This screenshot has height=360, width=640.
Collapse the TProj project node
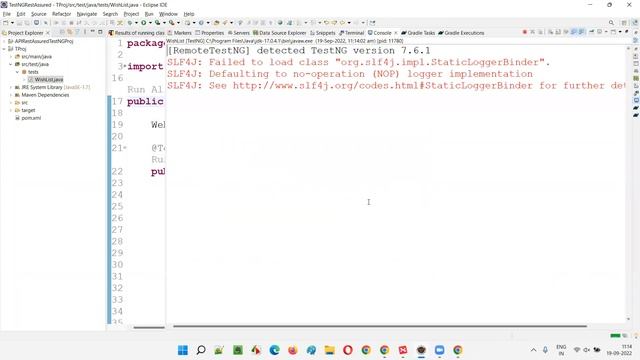pos(4,49)
